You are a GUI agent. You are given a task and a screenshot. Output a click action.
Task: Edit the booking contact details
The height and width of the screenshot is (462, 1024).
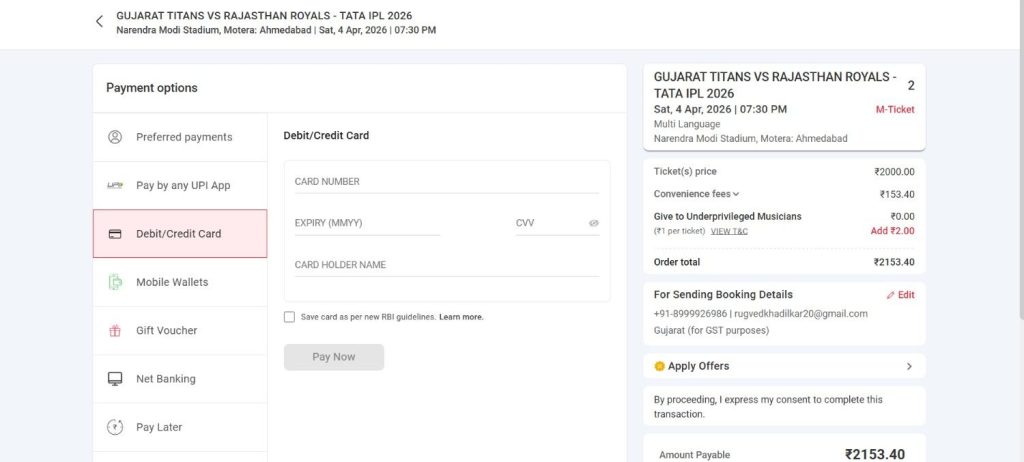pyautogui.click(x=900, y=295)
